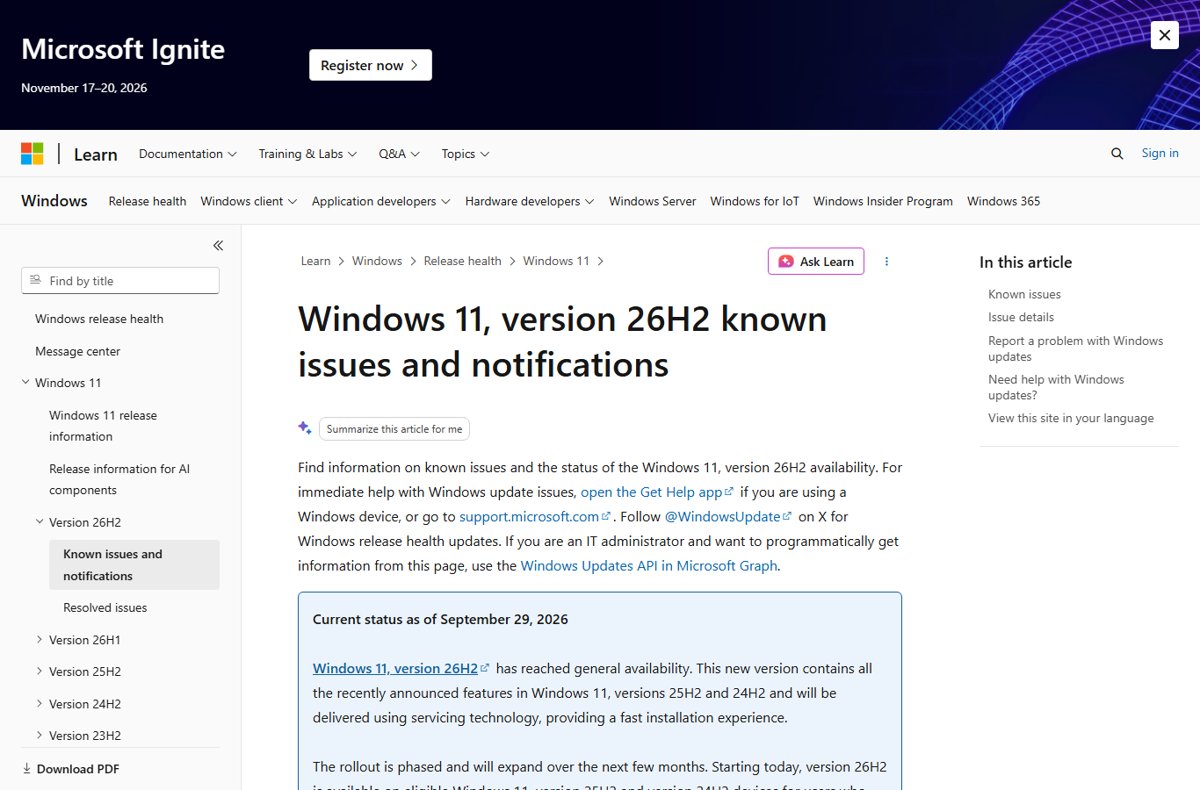Open Windows 365 navigation item
The height and width of the screenshot is (790, 1200).
pos(1003,201)
